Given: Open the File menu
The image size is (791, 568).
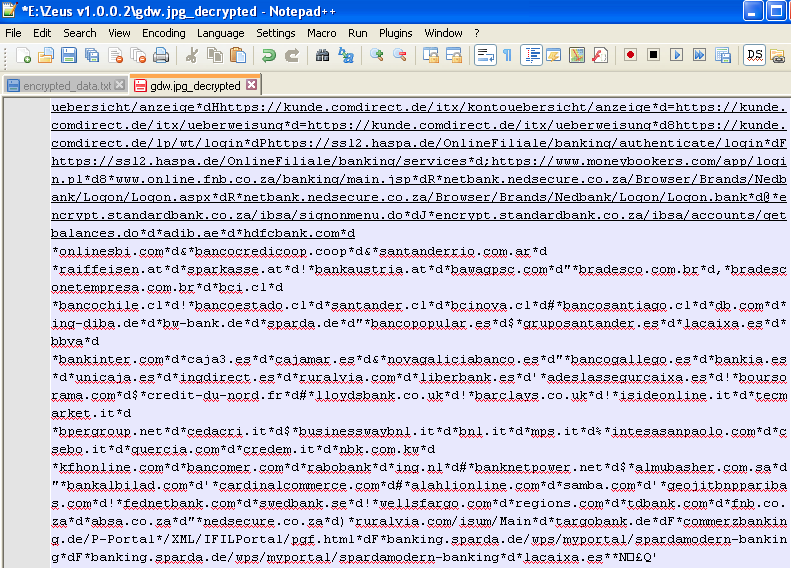Looking at the screenshot, I should coord(13,33).
